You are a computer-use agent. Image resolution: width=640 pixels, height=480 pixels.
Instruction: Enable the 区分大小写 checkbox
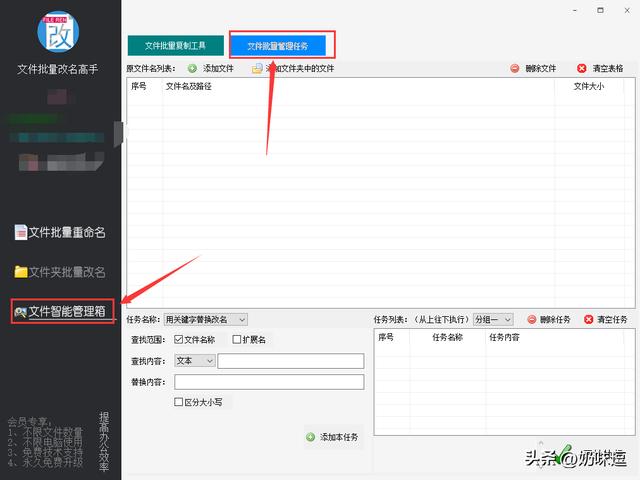click(x=178, y=402)
